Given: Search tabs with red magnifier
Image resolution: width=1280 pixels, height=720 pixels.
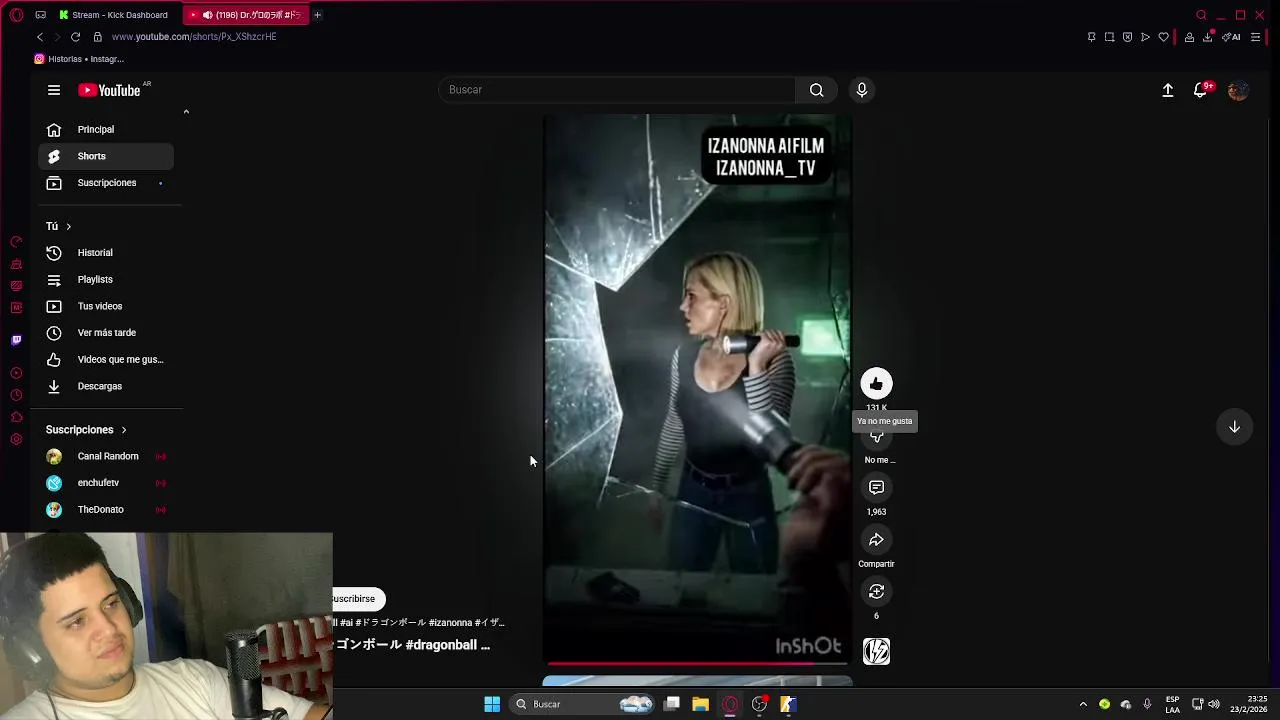Looking at the screenshot, I should [1201, 15].
